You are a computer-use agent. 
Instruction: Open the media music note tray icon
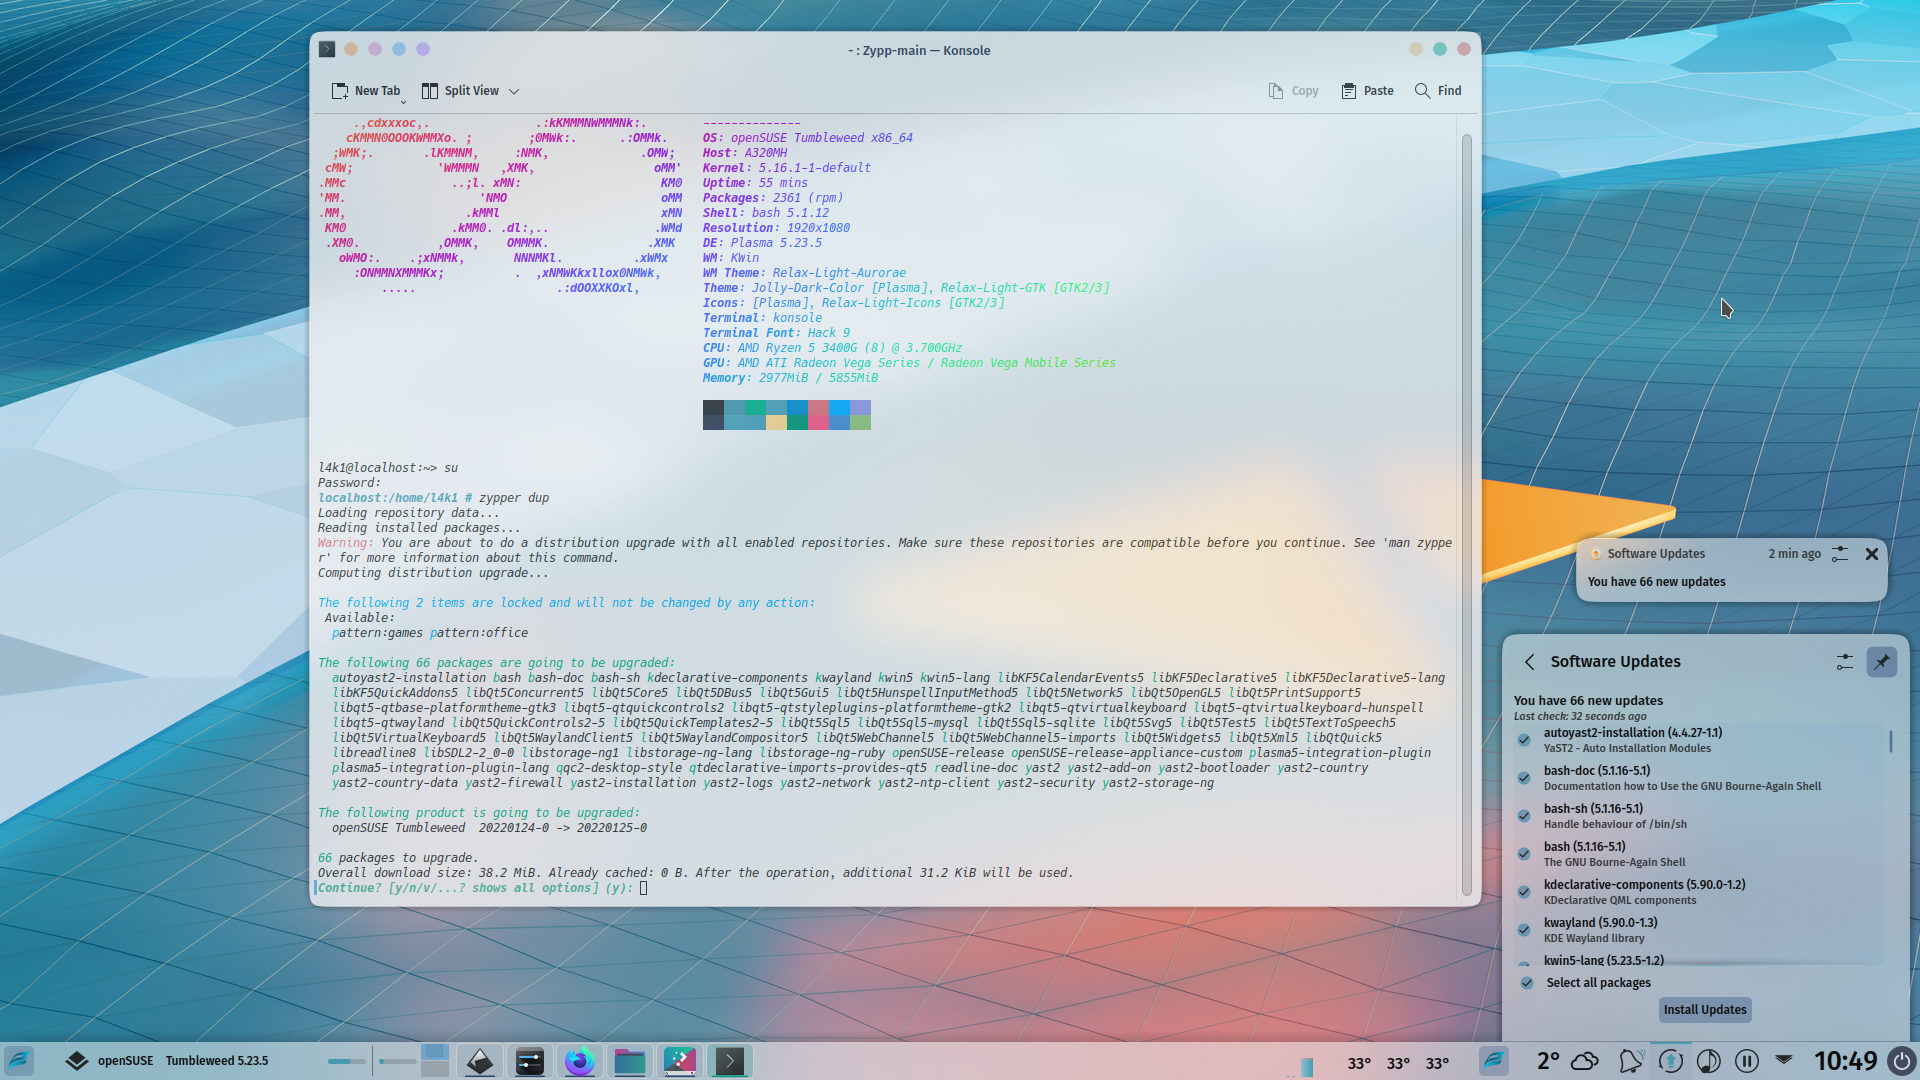pos(1709,1061)
